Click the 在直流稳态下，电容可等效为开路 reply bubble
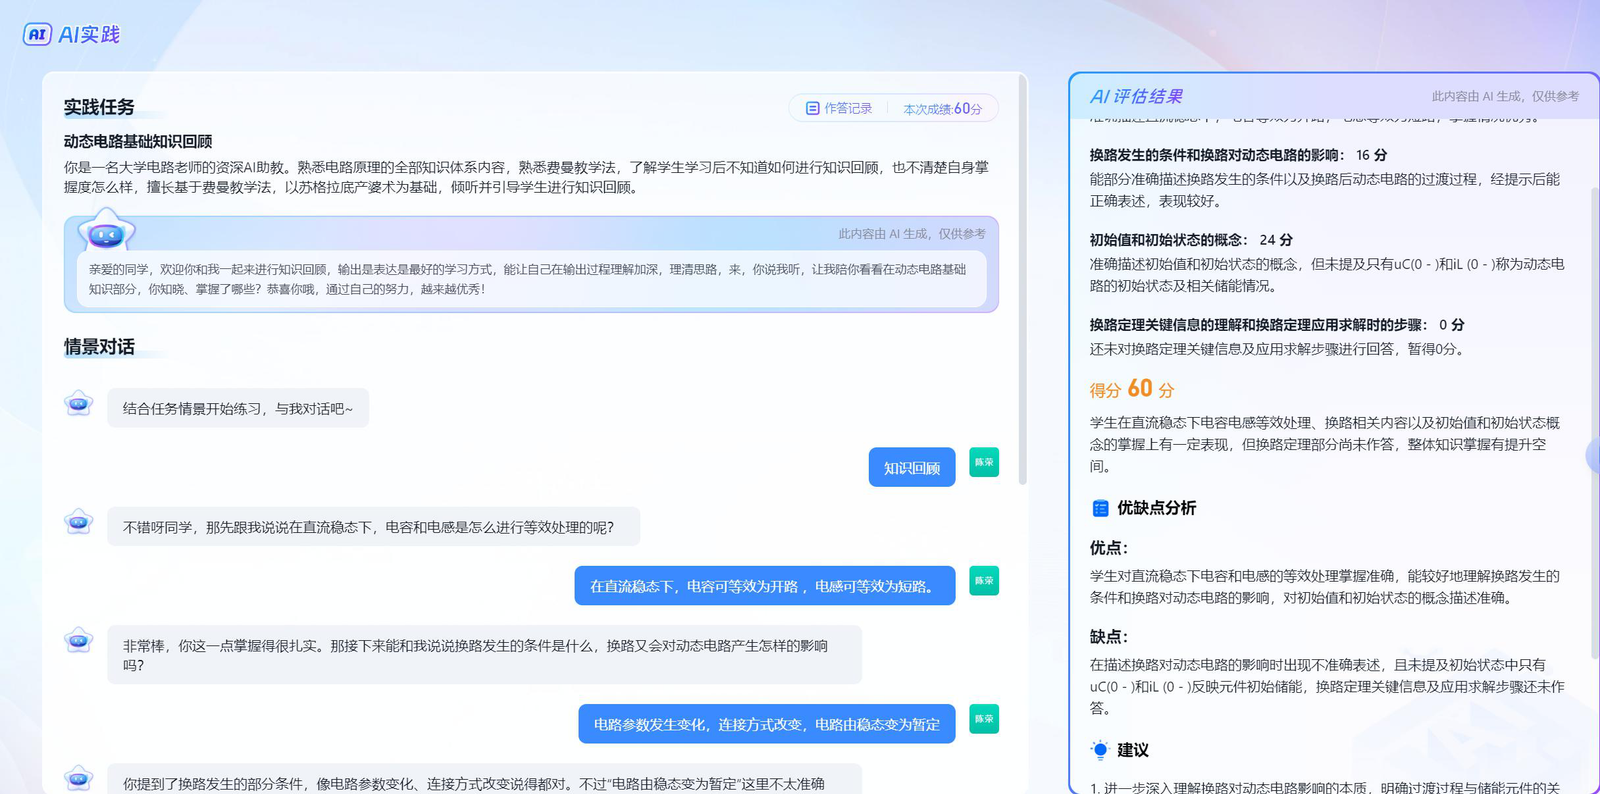The width and height of the screenshot is (1600, 794). coord(765,586)
